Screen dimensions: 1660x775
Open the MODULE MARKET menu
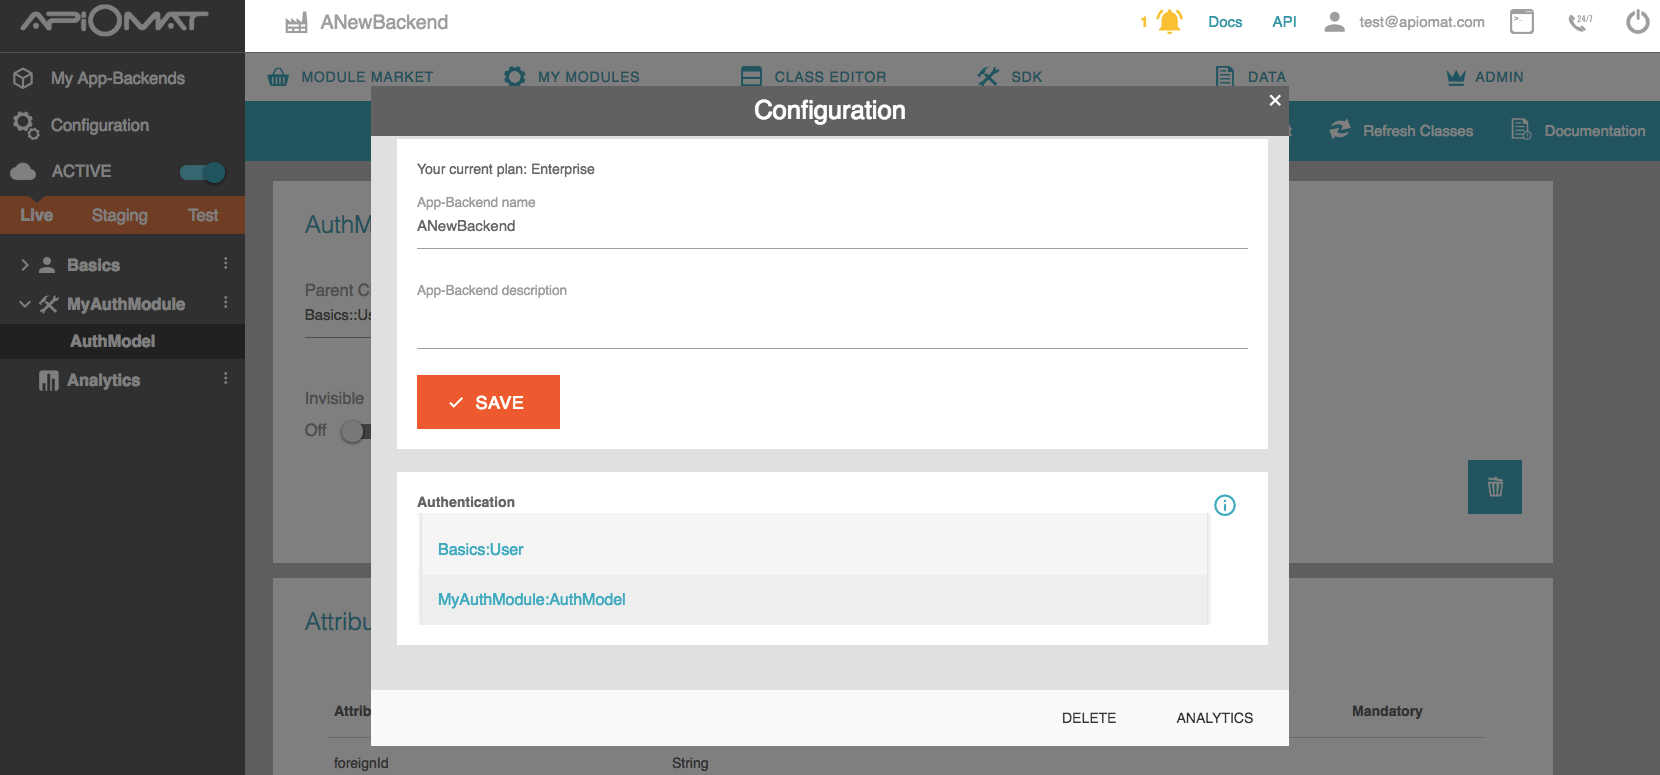click(x=367, y=77)
